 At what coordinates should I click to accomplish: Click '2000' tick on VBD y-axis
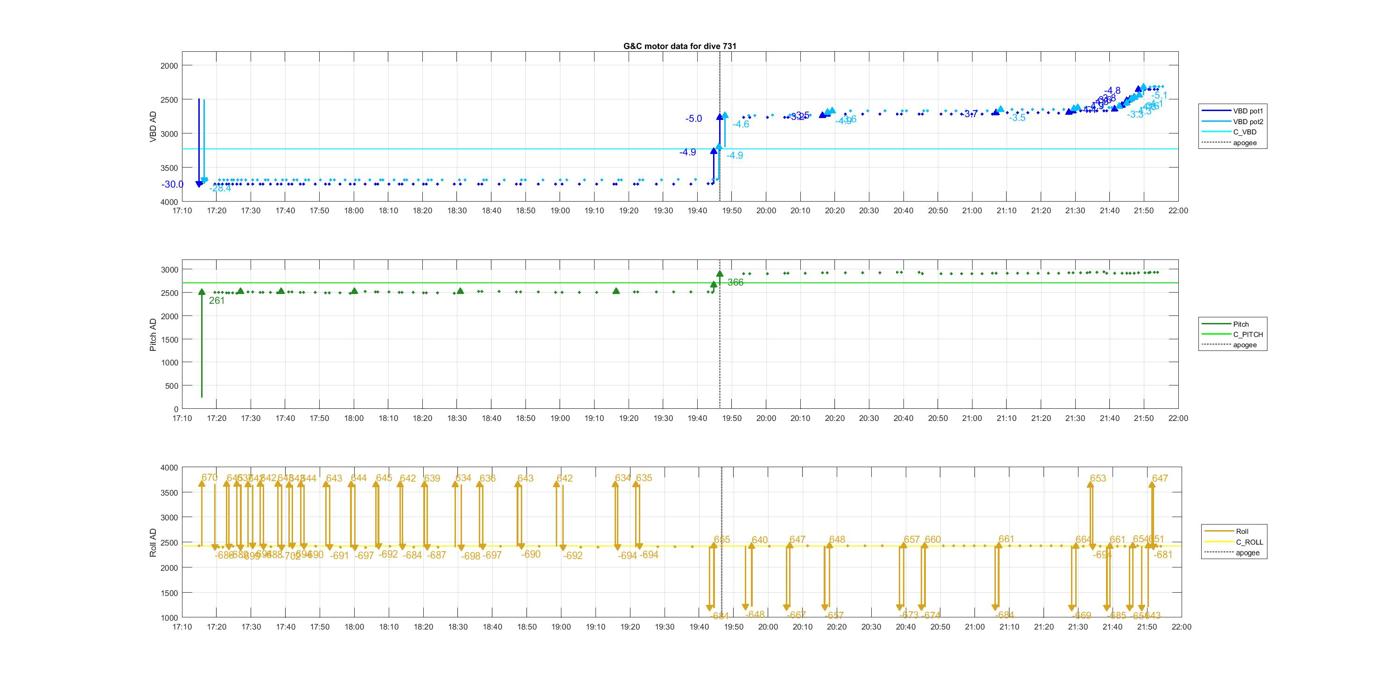tap(169, 66)
